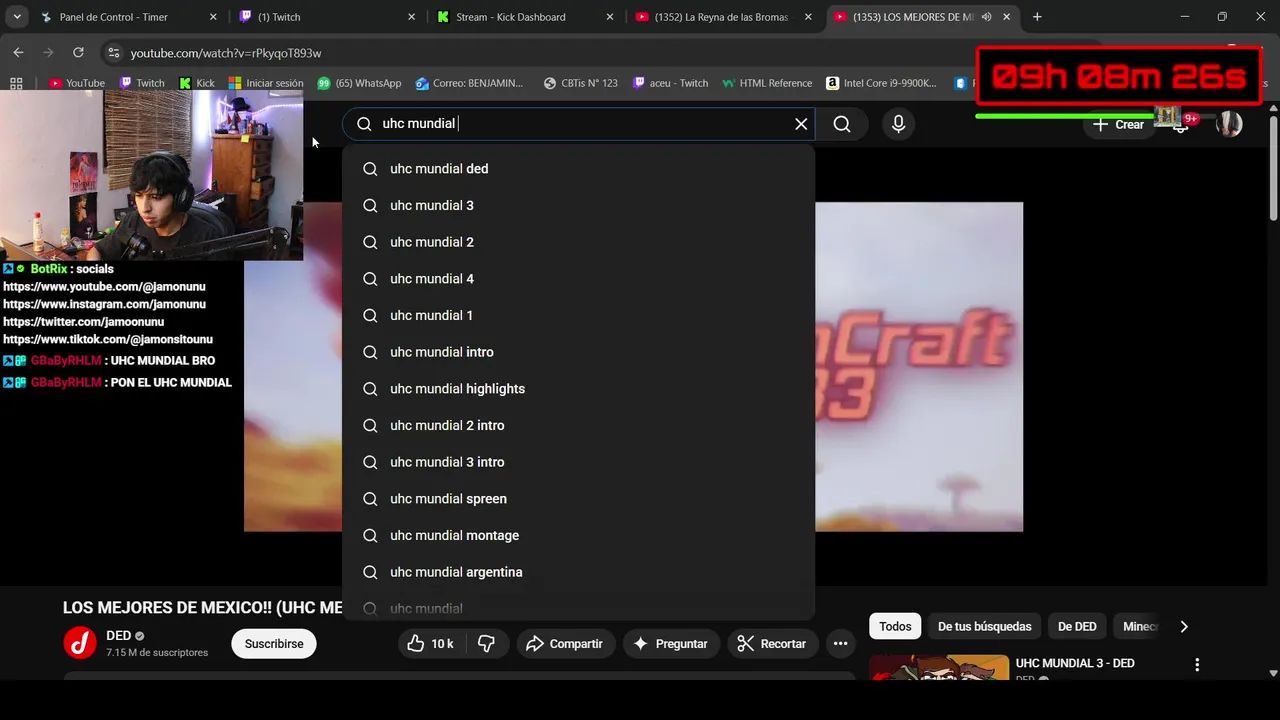Open the tab search dropdown
1280x720 pixels.
click(x=17, y=17)
